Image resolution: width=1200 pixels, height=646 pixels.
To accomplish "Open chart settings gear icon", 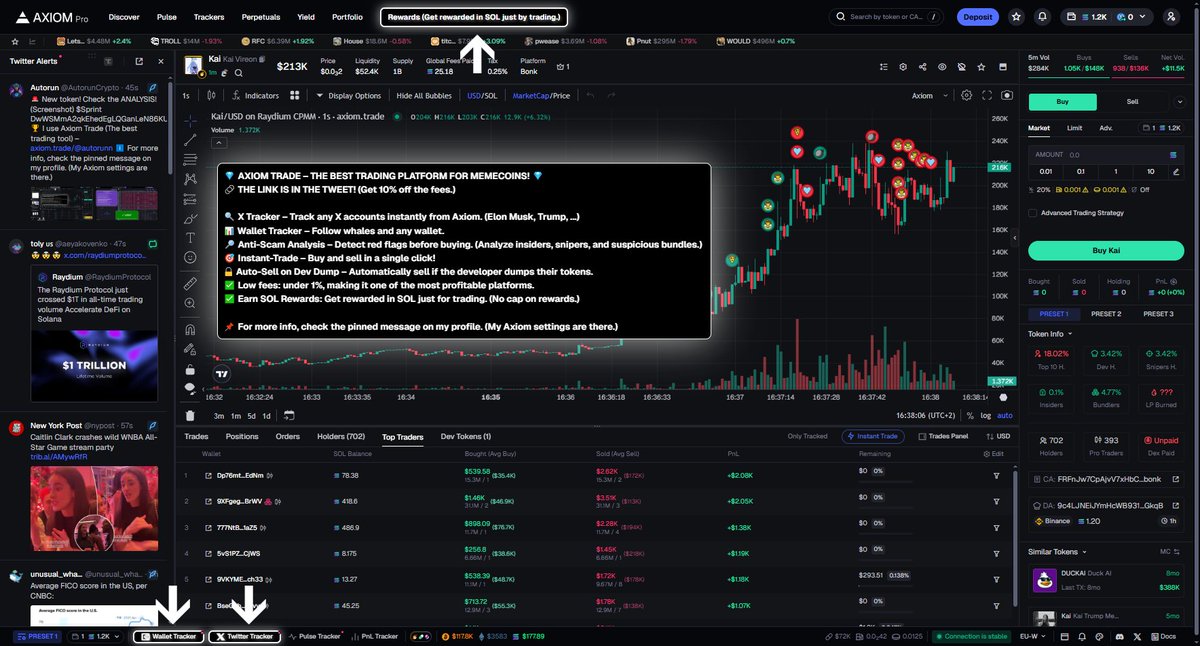I will pos(966,96).
